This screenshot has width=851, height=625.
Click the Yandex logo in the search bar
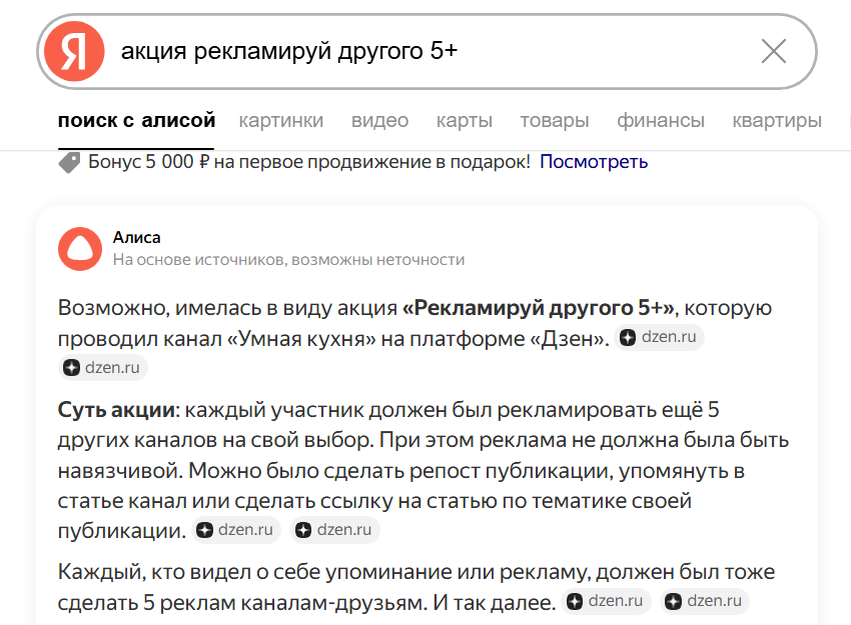coord(74,52)
